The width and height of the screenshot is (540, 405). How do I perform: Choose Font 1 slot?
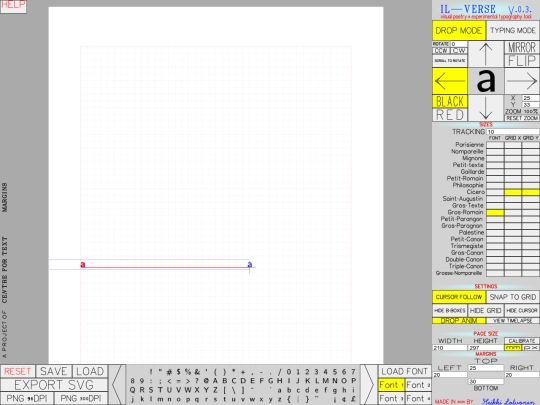[391, 385]
